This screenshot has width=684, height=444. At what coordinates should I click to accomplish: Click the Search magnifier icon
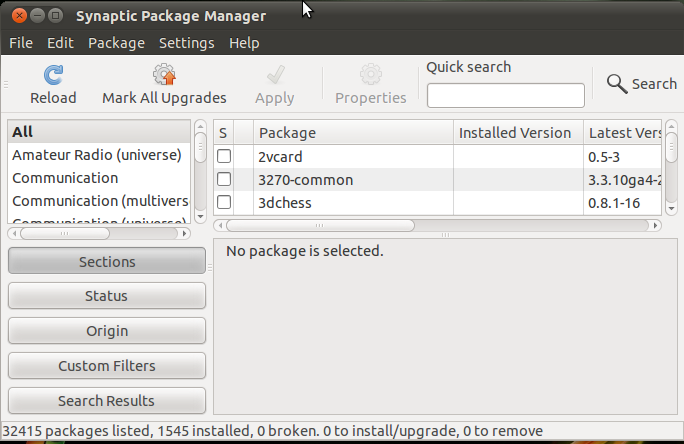(x=617, y=83)
